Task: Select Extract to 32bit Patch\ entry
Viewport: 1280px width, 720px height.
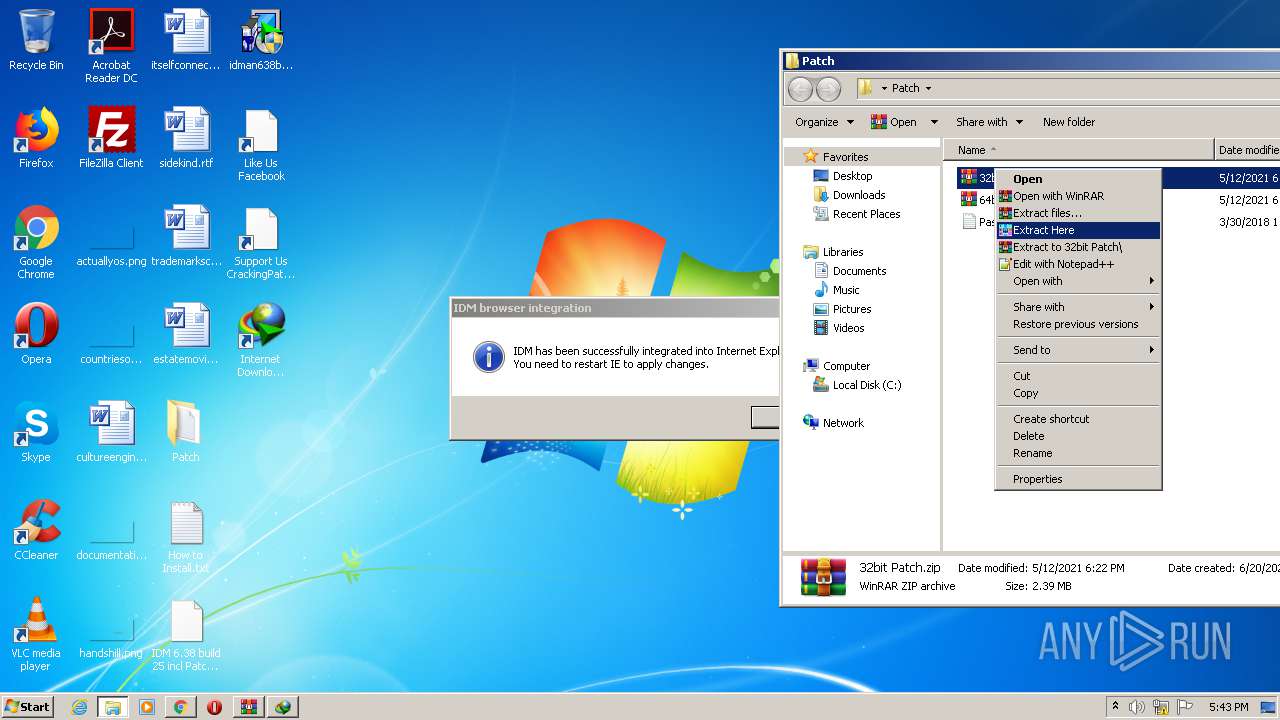Action: (1078, 247)
